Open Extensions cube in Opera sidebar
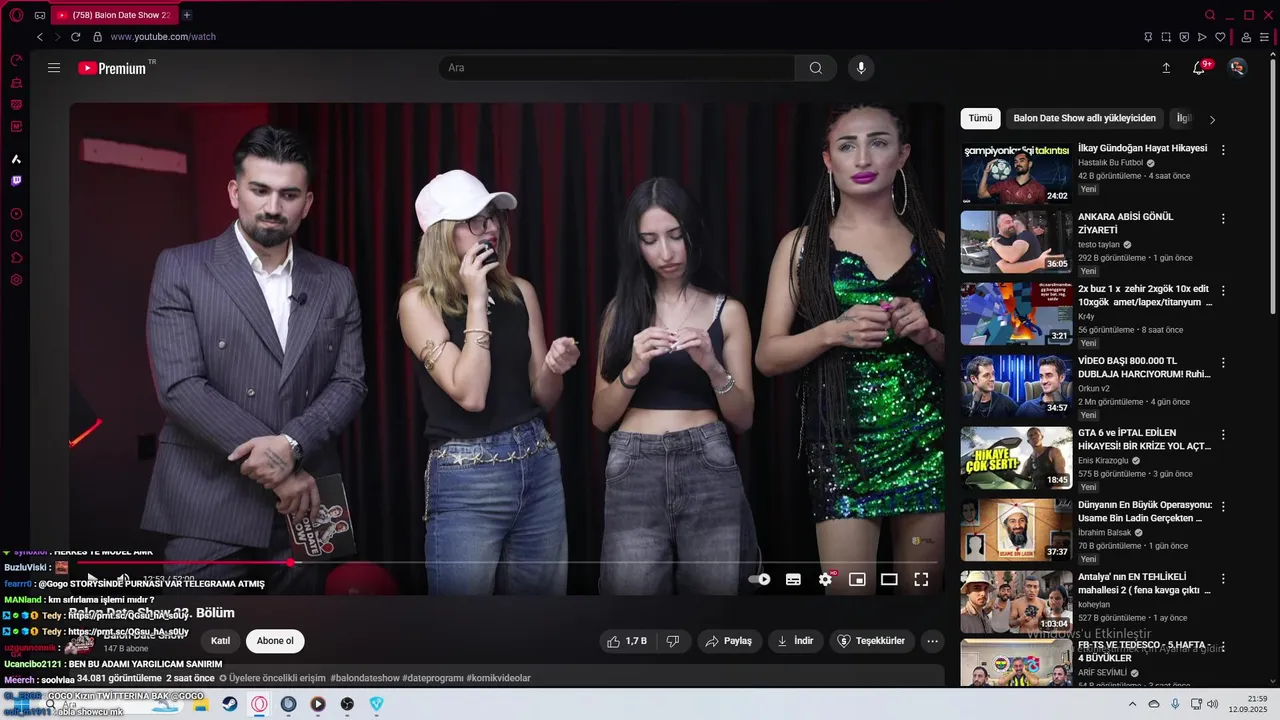 pos(16,258)
